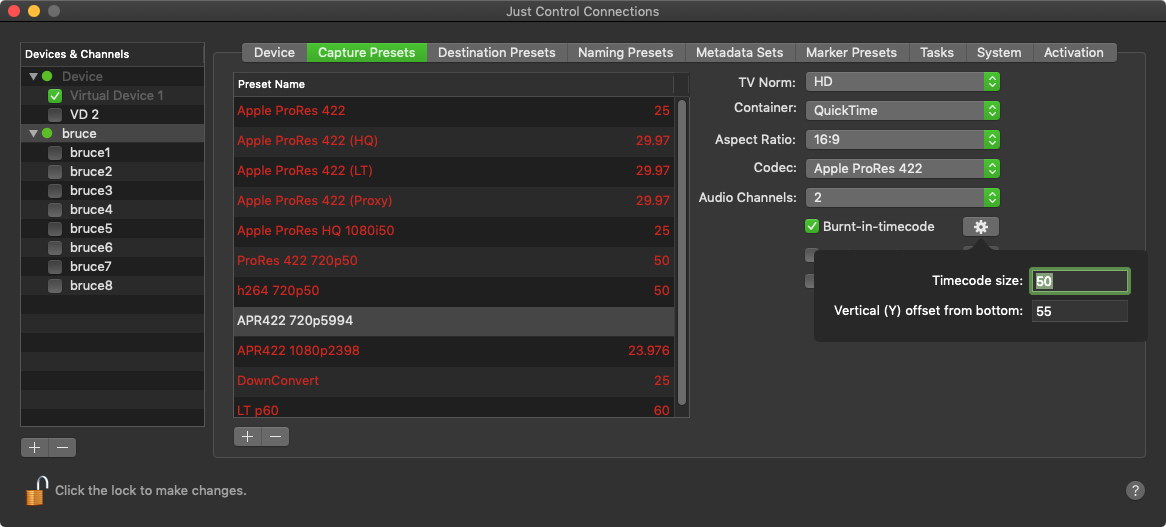Check the bruce8 channel checkbox
Image resolution: width=1166 pixels, height=527 pixels.
click(54, 285)
